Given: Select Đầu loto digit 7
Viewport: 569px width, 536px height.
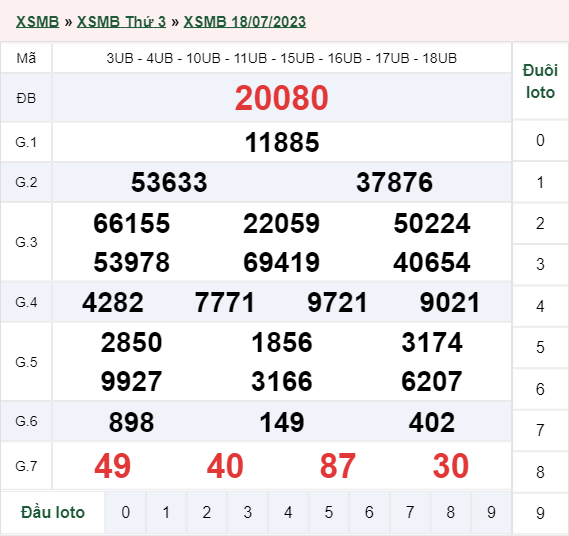Looking at the screenshot, I should [x=410, y=512].
